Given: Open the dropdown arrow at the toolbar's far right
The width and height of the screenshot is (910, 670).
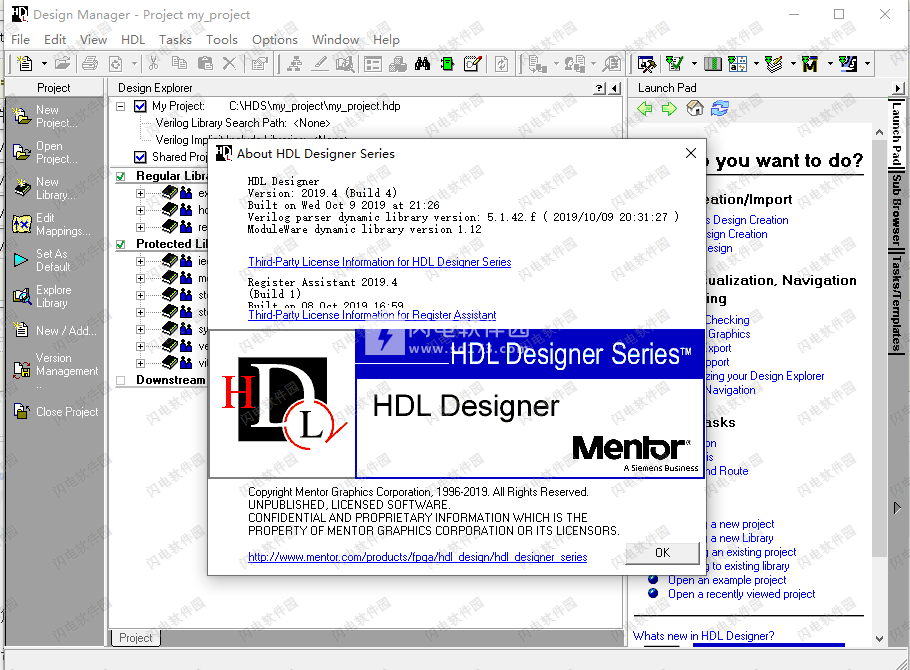Looking at the screenshot, I should pyautogui.click(x=867, y=63).
